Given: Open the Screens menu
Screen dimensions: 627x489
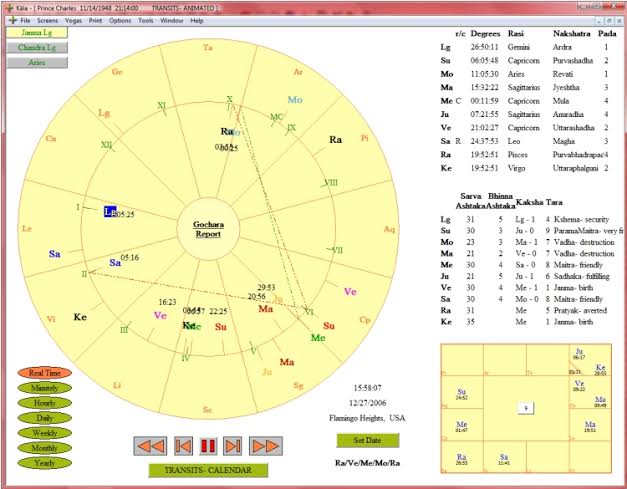Looking at the screenshot, I should click(47, 20).
